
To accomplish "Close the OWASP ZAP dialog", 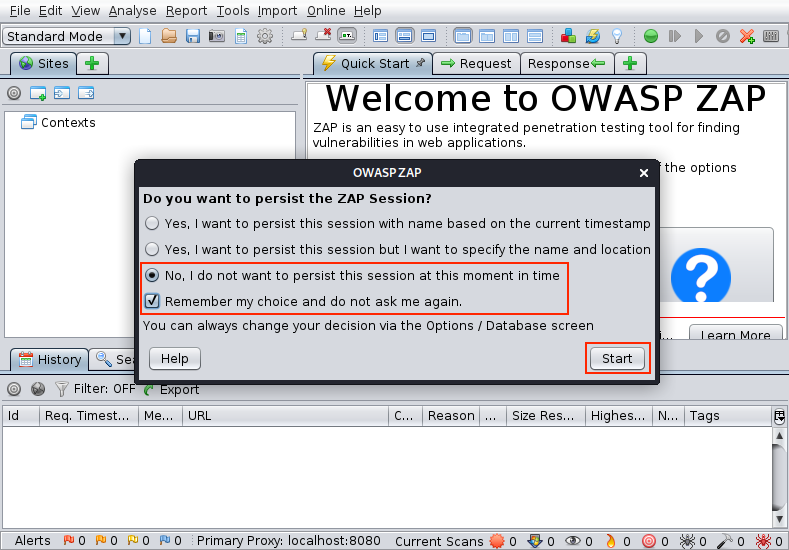I will [x=644, y=173].
